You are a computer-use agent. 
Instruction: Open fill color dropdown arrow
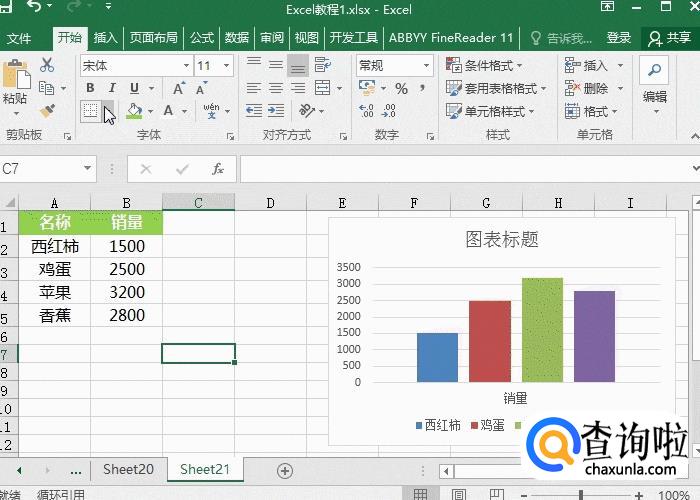(x=150, y=111)
